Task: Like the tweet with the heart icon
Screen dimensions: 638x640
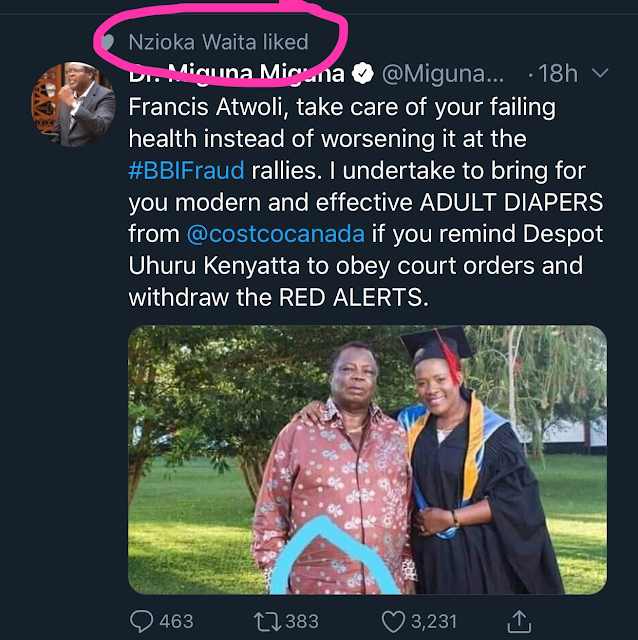Action: [393, 621]
